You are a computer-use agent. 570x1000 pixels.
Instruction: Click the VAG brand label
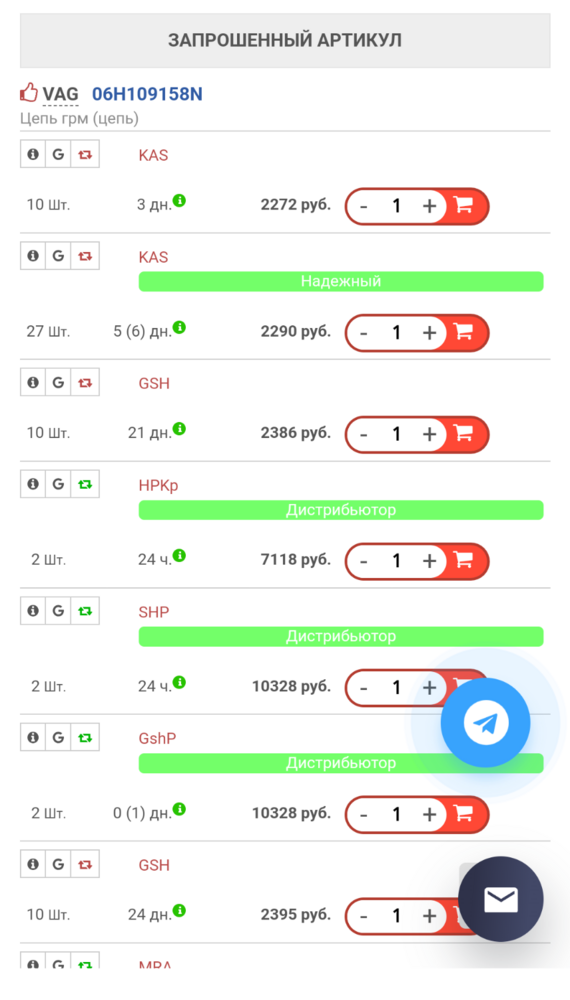(x=61, y=94)
